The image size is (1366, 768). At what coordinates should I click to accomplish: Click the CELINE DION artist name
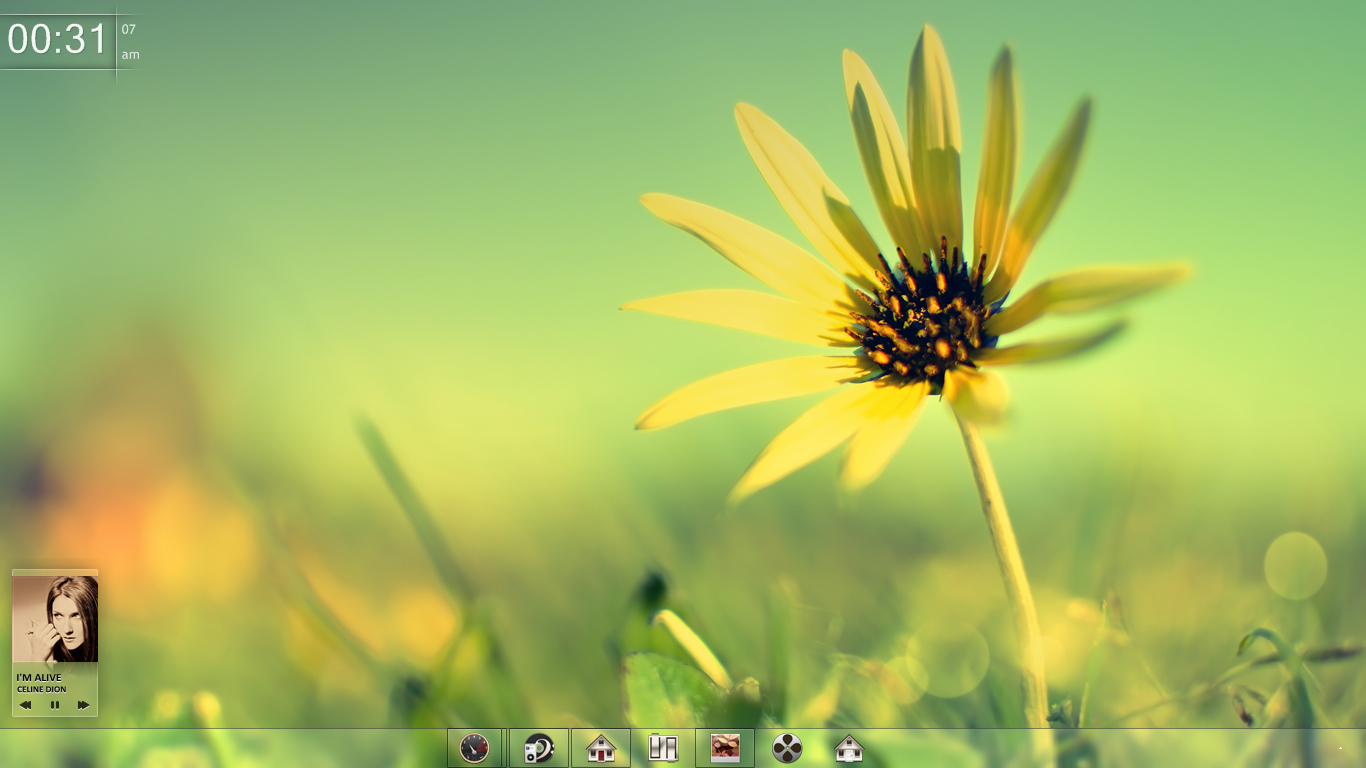(42, 689)
